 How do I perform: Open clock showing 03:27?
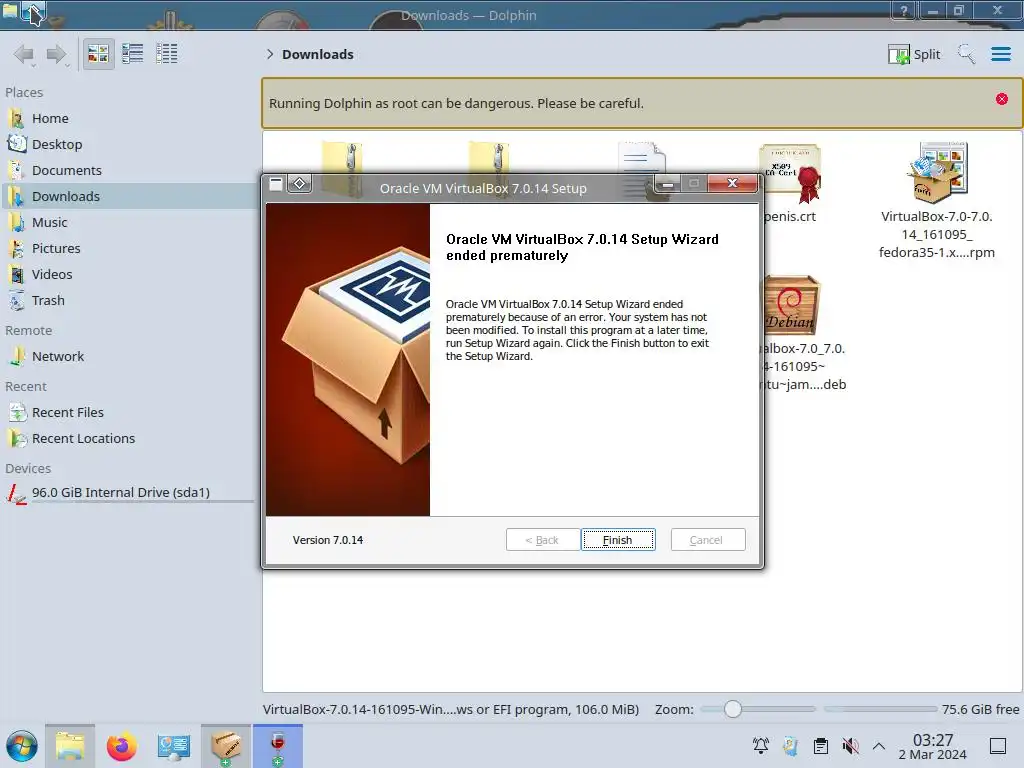(x=933, y=746)
